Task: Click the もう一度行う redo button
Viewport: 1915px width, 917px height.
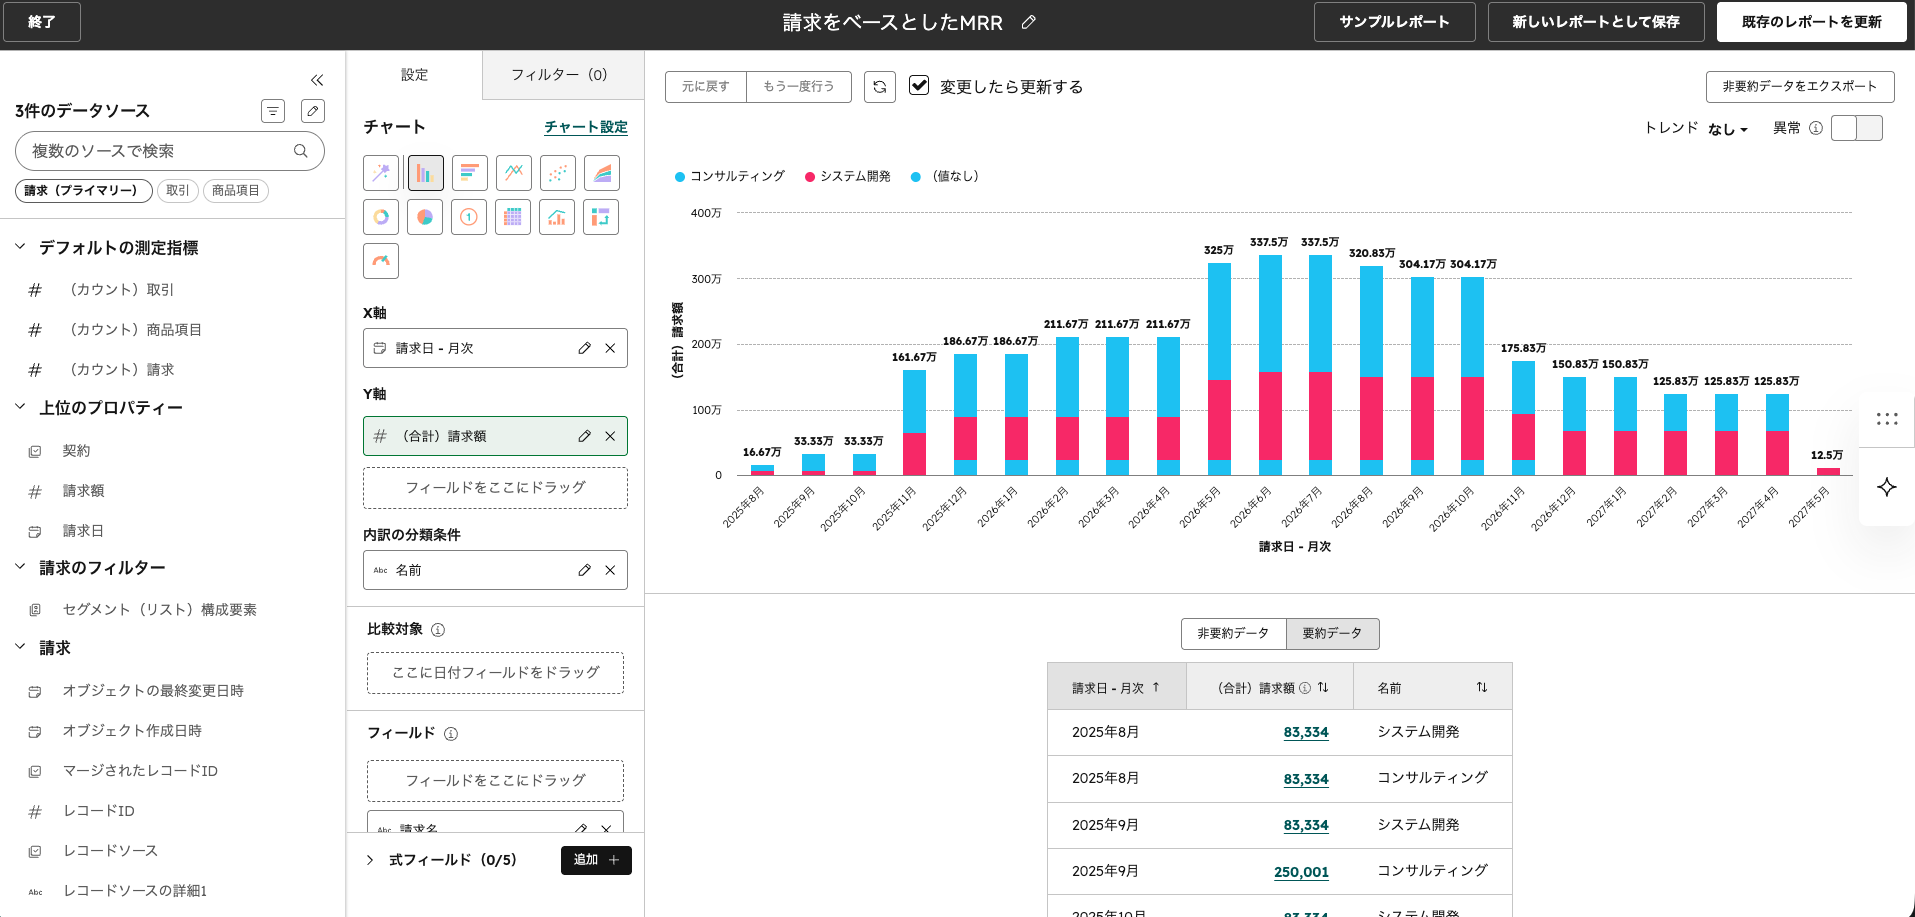Action: 799,87
